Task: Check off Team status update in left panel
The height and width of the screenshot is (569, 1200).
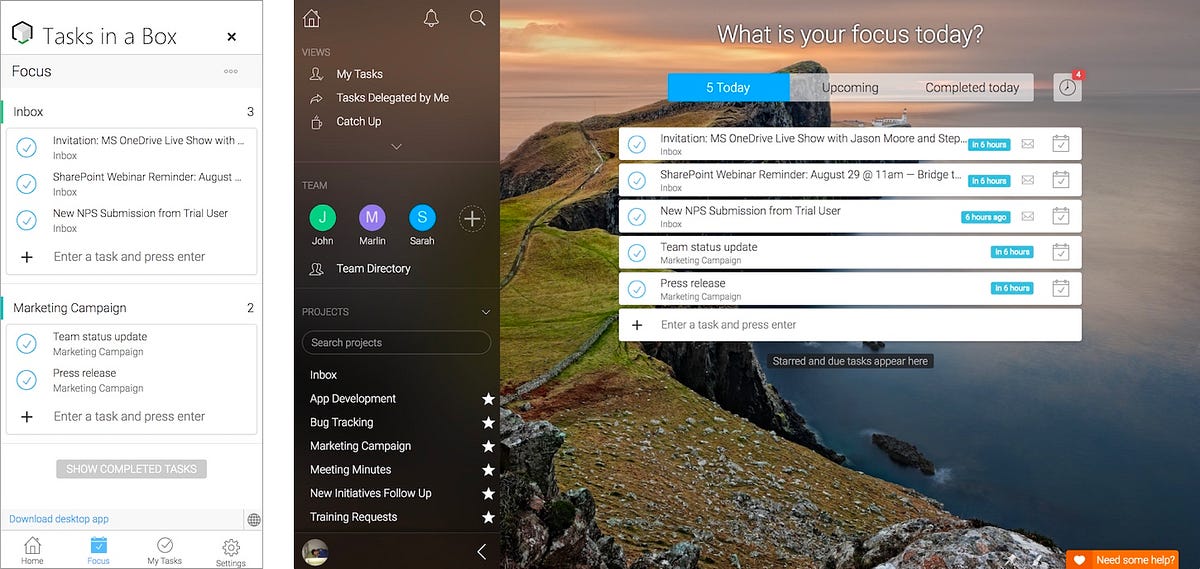Action: coord(27,343)
